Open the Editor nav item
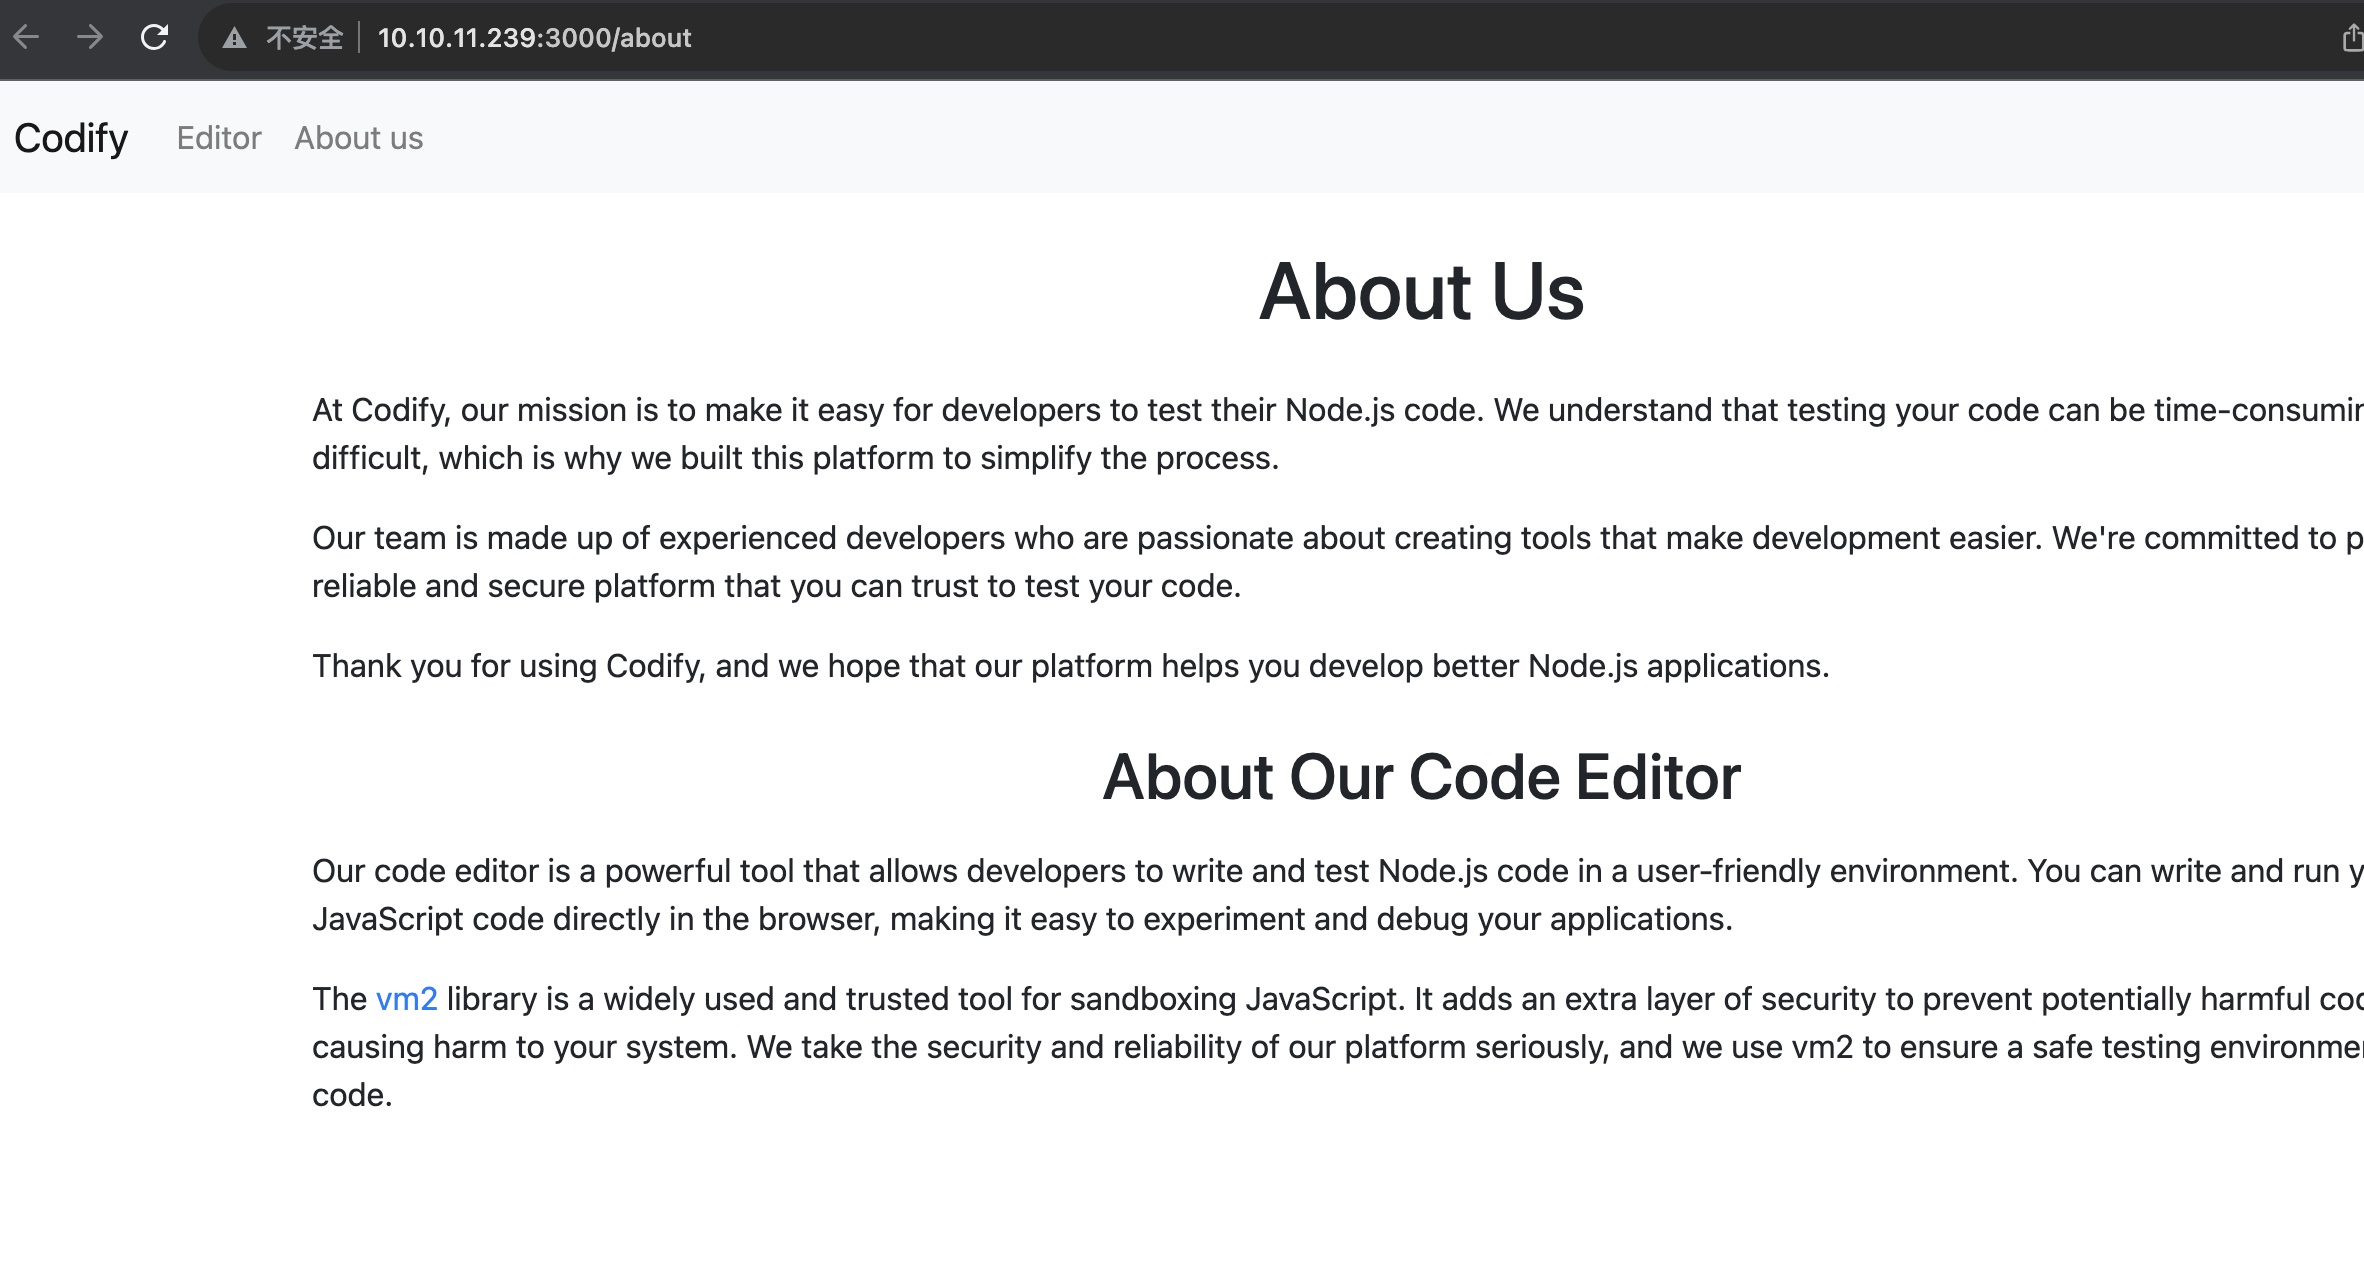This screenshot has height=1270, width=2364. [219, 138]
